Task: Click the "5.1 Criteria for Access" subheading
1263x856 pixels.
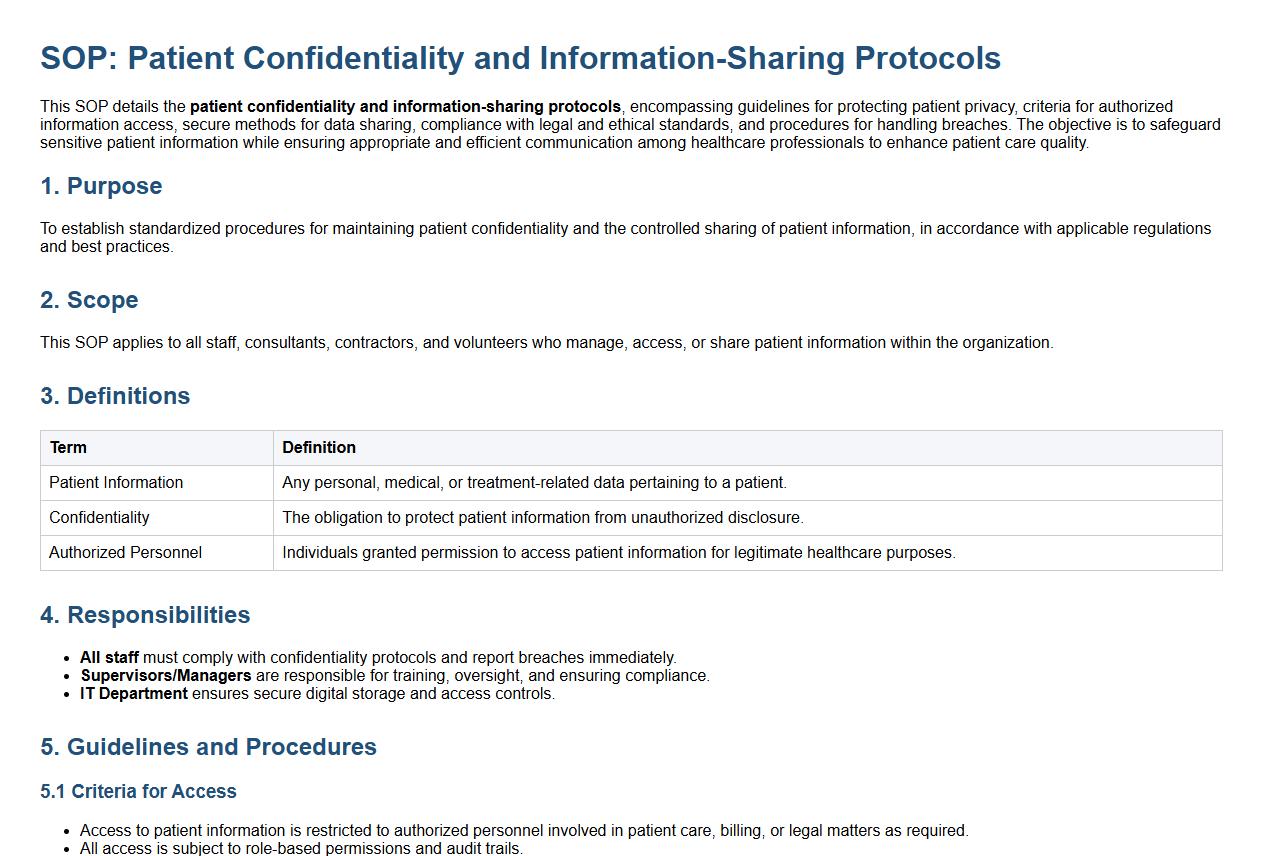Action: click(x=138, y=791)
